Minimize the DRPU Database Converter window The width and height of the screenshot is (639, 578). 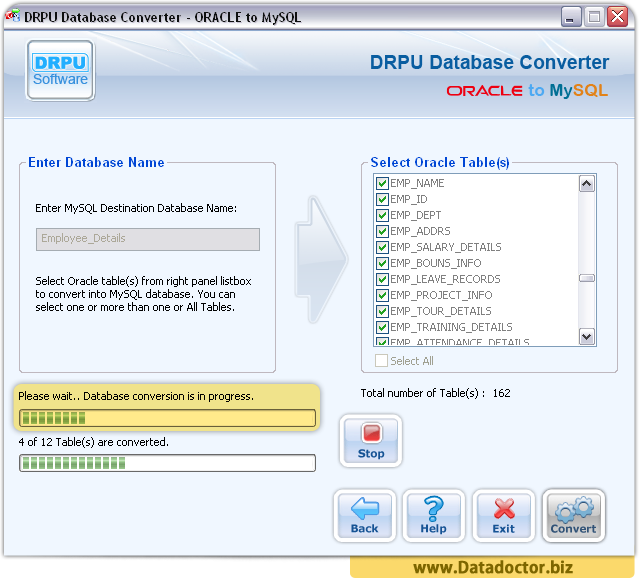(x=571, y=17)
